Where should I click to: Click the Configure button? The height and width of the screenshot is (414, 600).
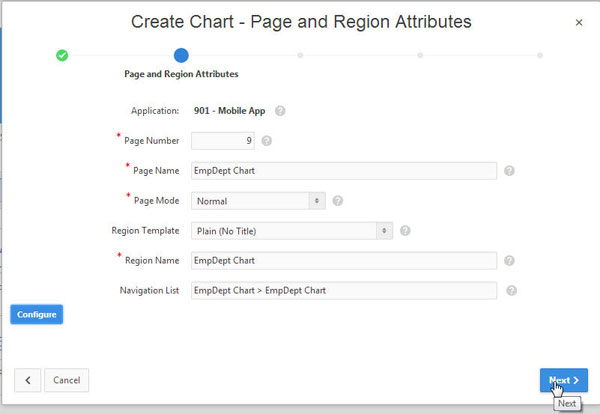[x=36, y=314]
